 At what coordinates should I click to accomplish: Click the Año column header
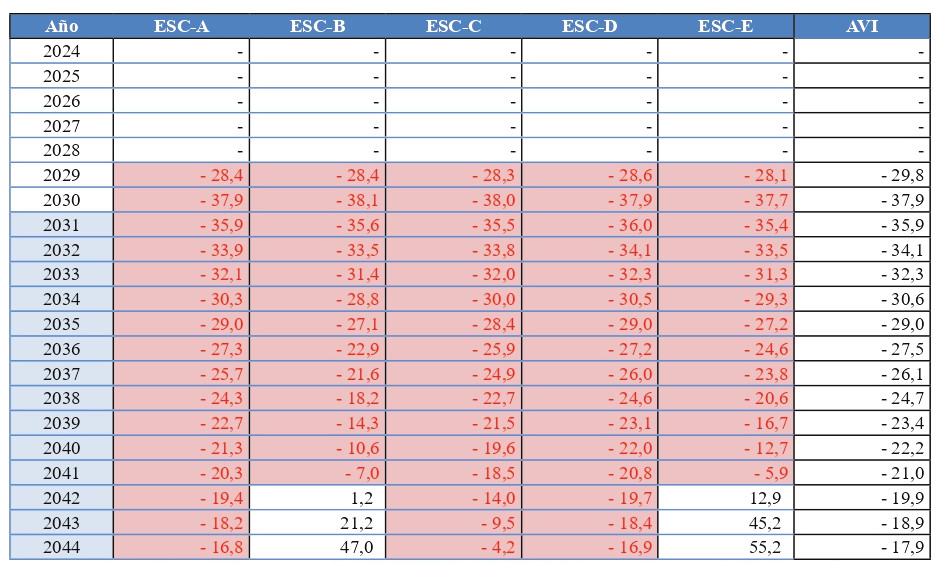coord(62,27)
